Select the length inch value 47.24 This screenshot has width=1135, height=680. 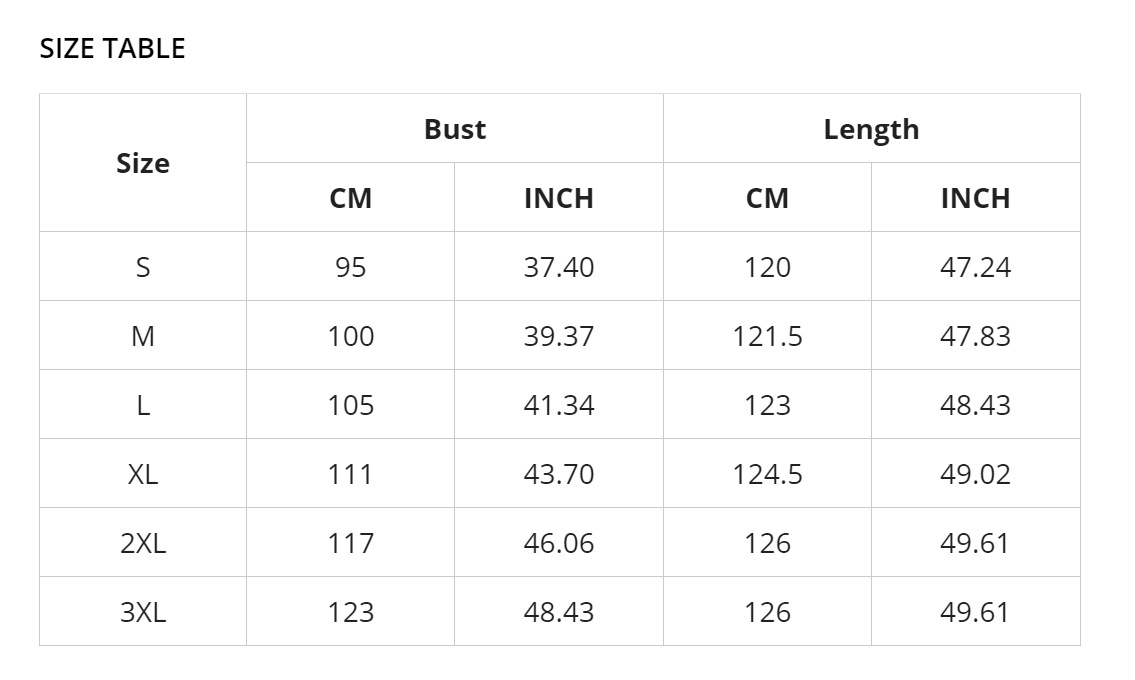(975, 267)
